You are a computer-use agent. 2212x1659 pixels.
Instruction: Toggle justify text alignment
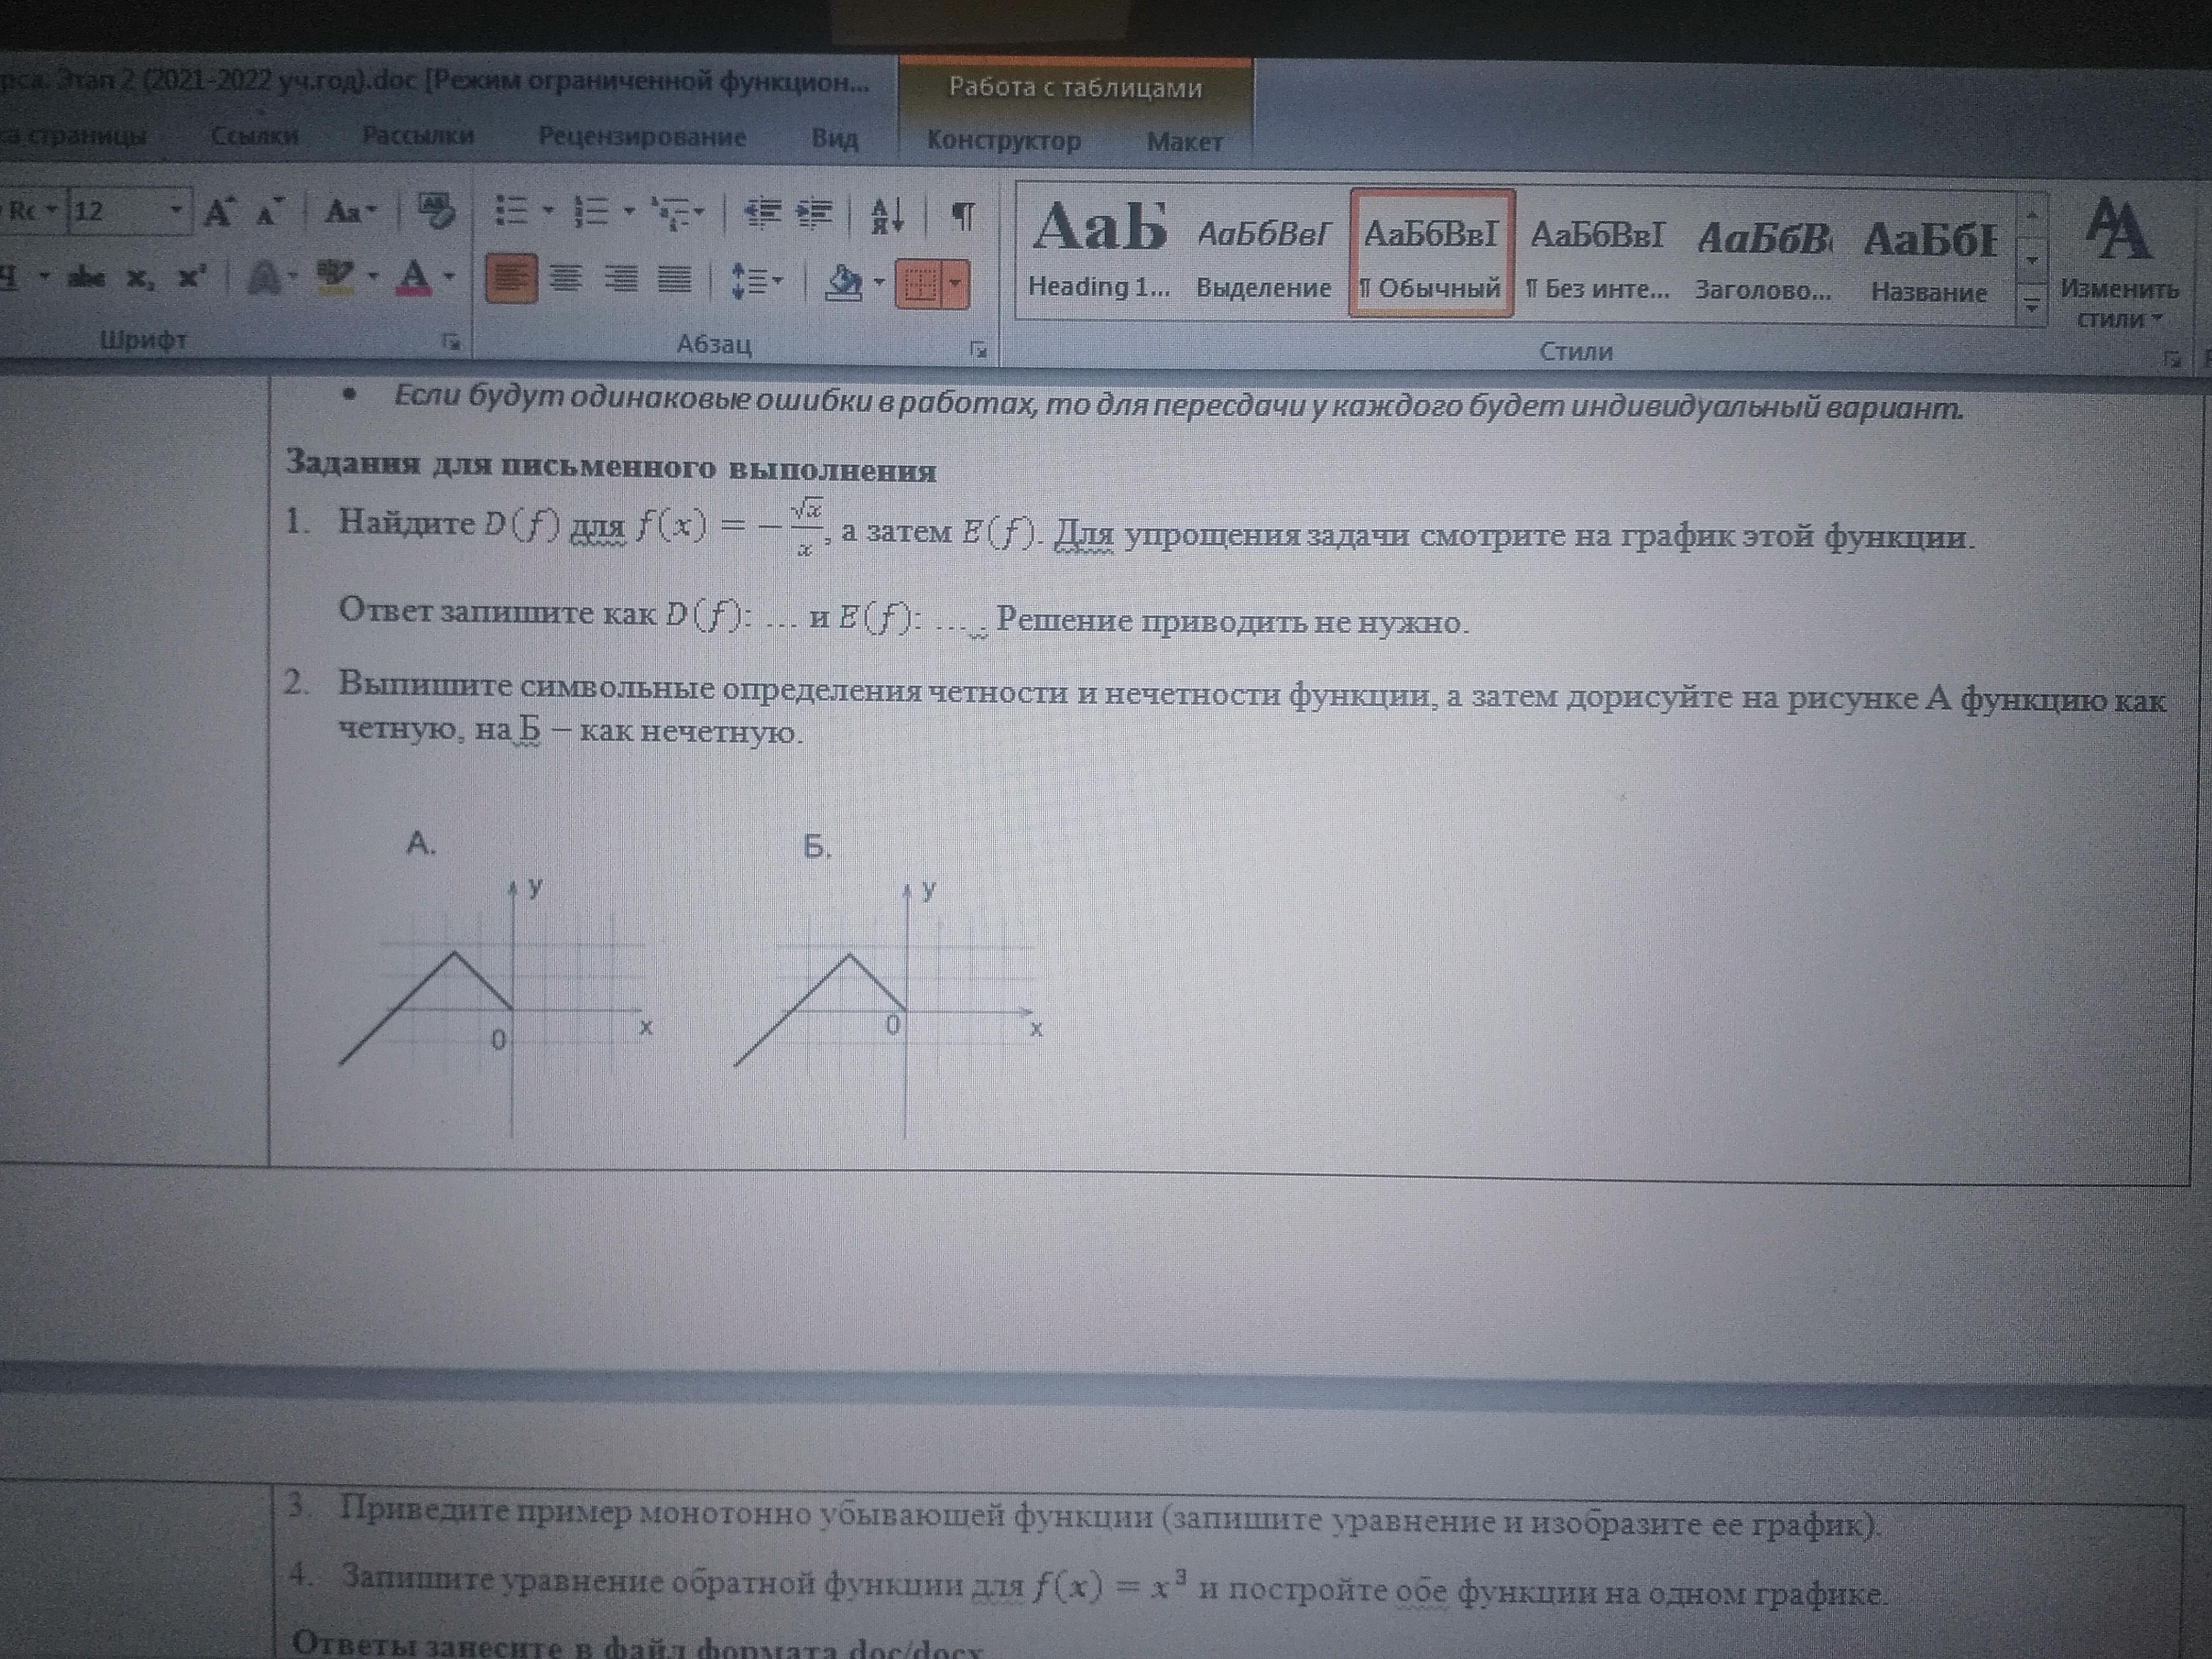674,280
